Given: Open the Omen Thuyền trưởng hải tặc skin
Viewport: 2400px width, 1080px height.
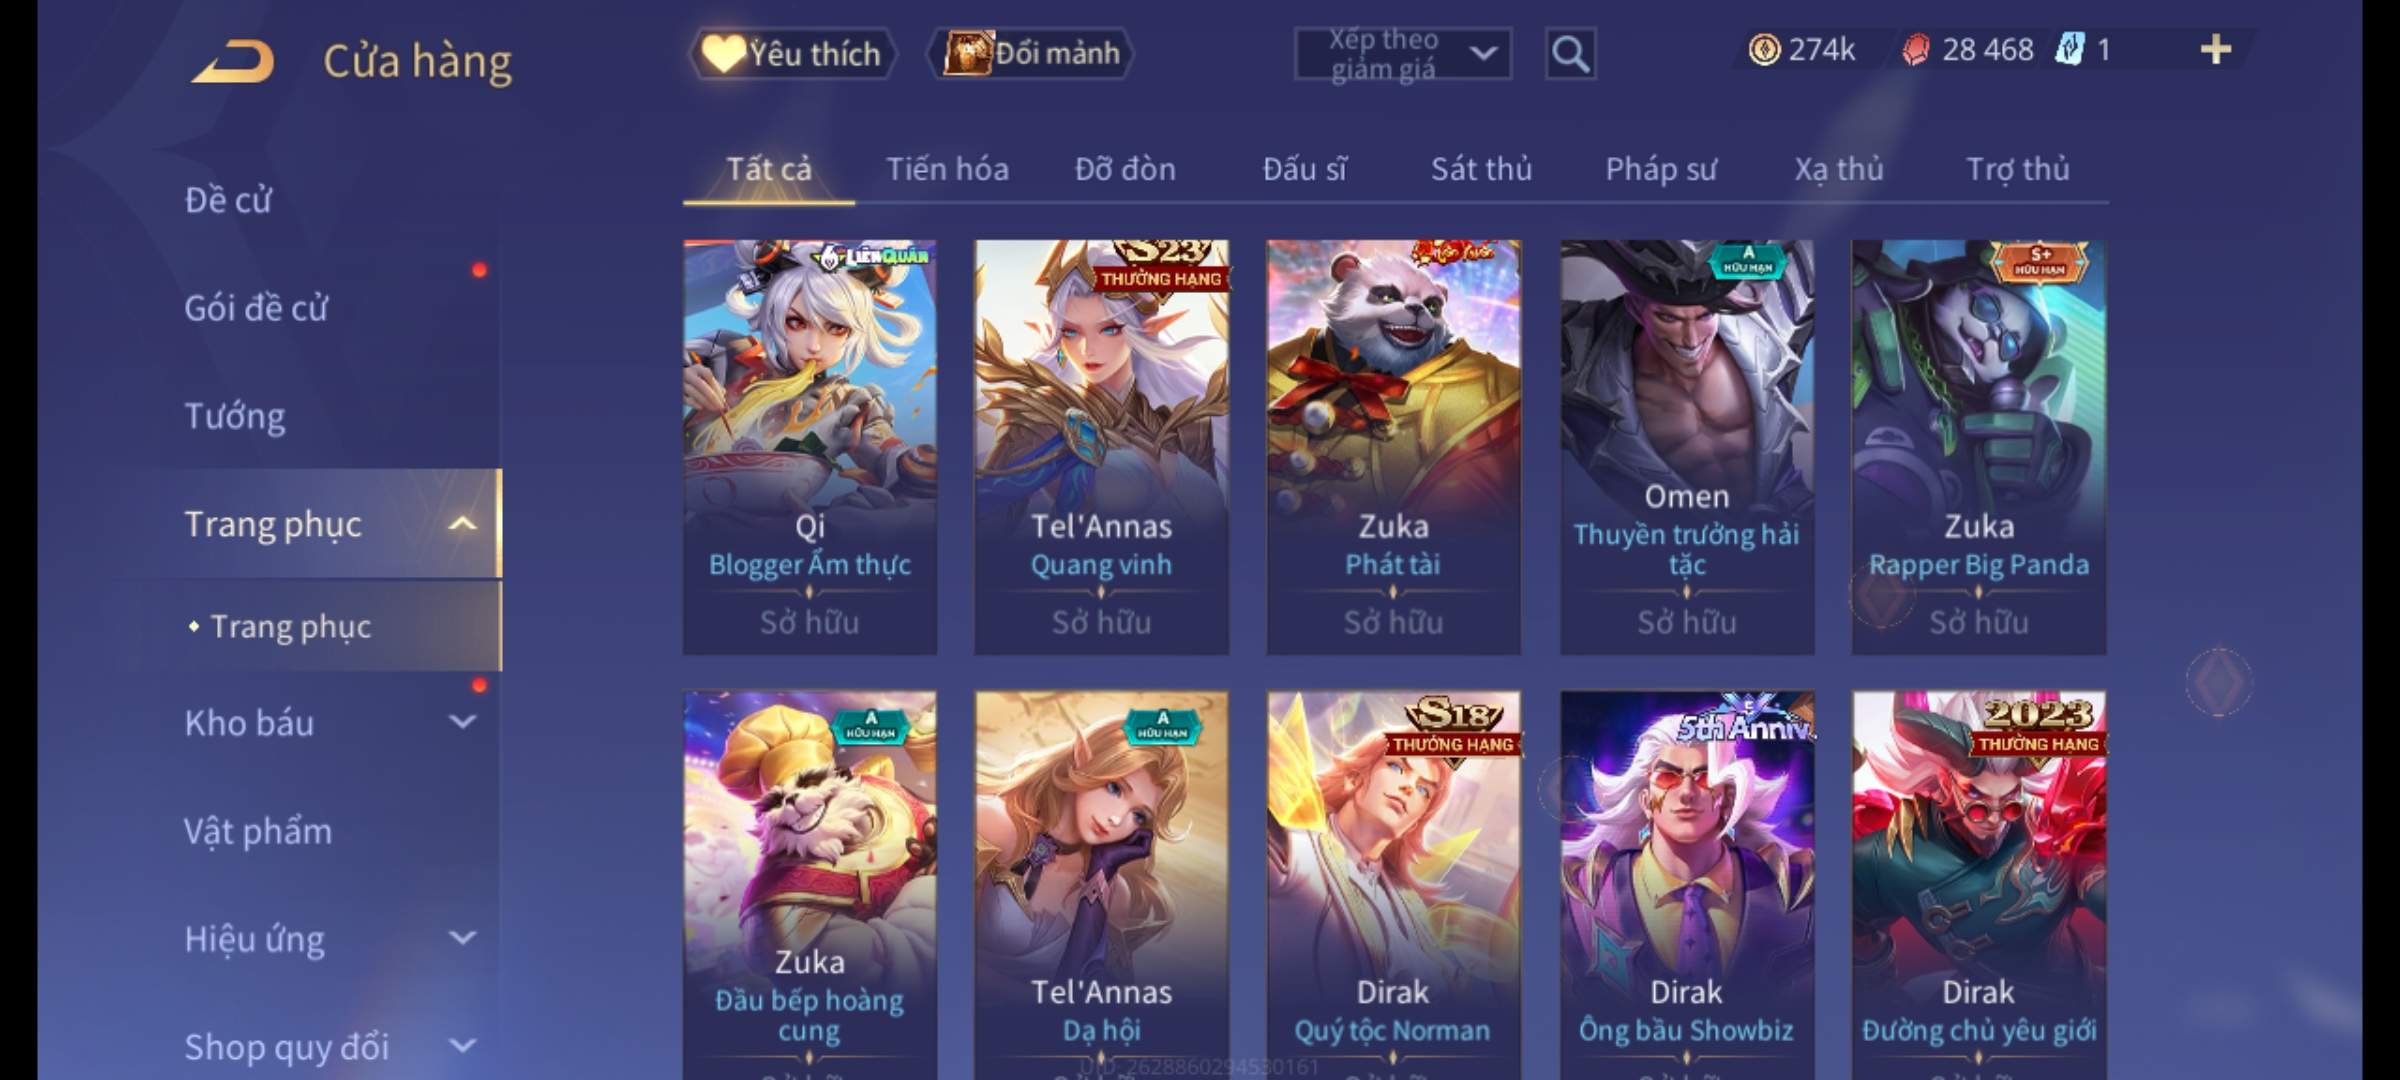Looking at the screenshot, I should click(1687, 447).
